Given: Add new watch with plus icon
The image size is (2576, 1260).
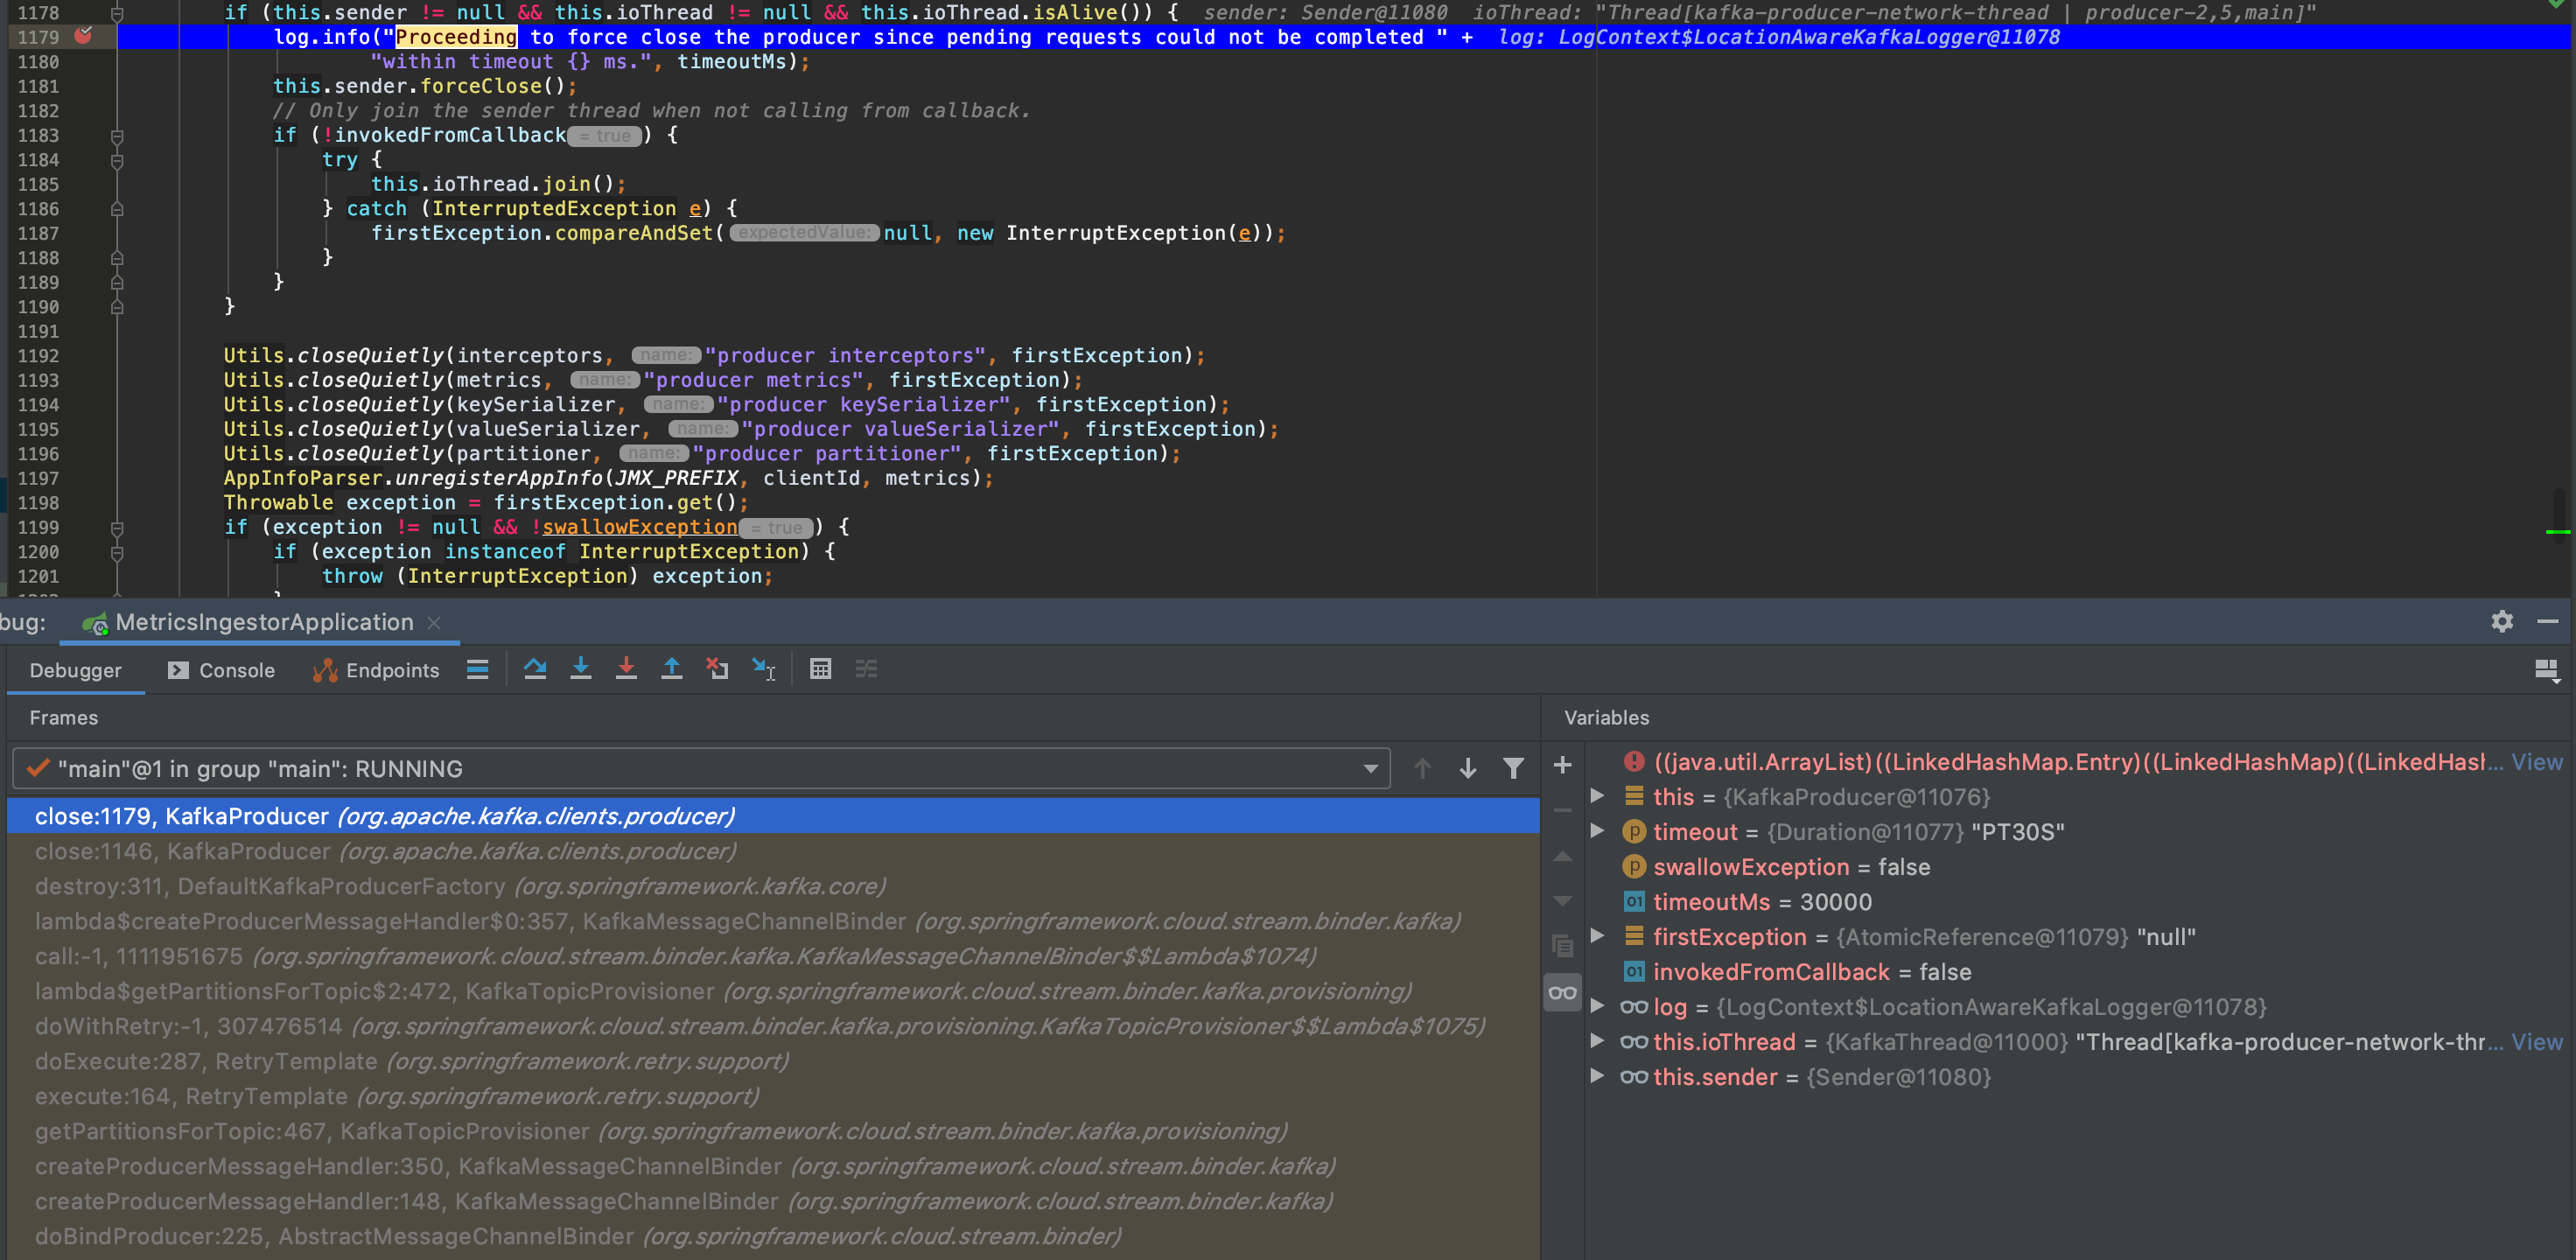Looking at the screenshot, I should coord(1562,765).
